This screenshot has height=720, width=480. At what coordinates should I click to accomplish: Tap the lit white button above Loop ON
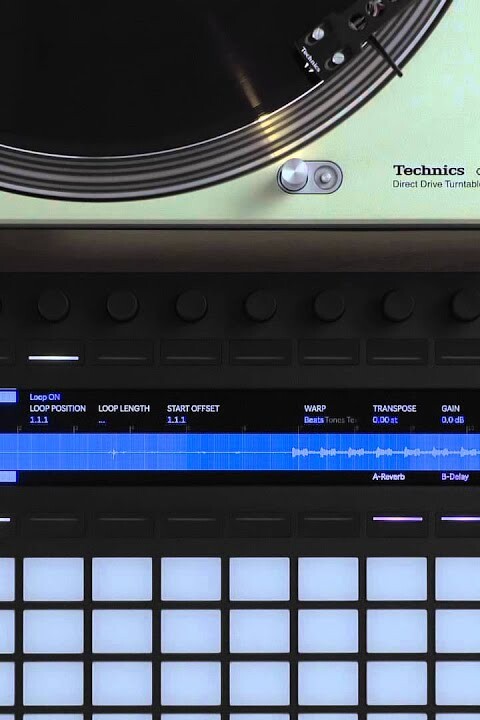coord(54,358)
